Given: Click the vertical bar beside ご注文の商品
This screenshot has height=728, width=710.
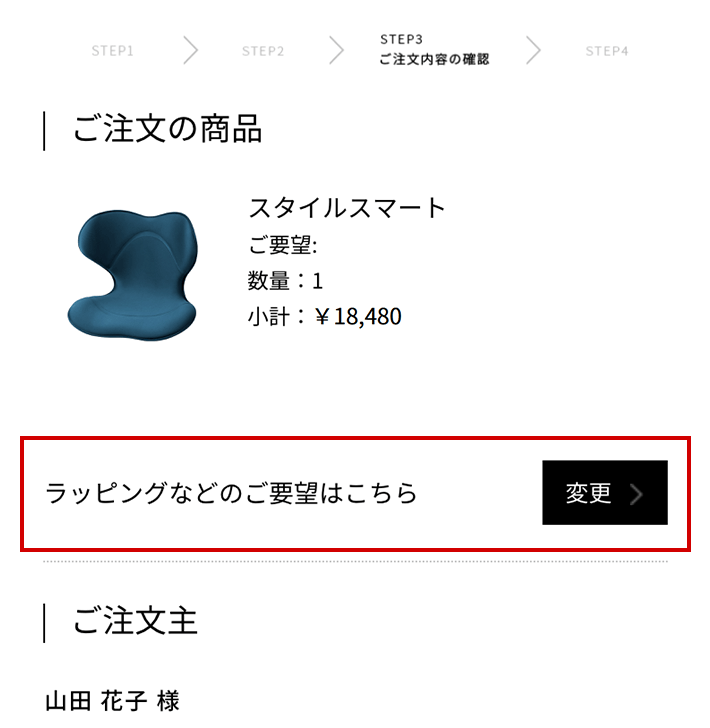Looking at the screenshot, I should click(44, 131).
